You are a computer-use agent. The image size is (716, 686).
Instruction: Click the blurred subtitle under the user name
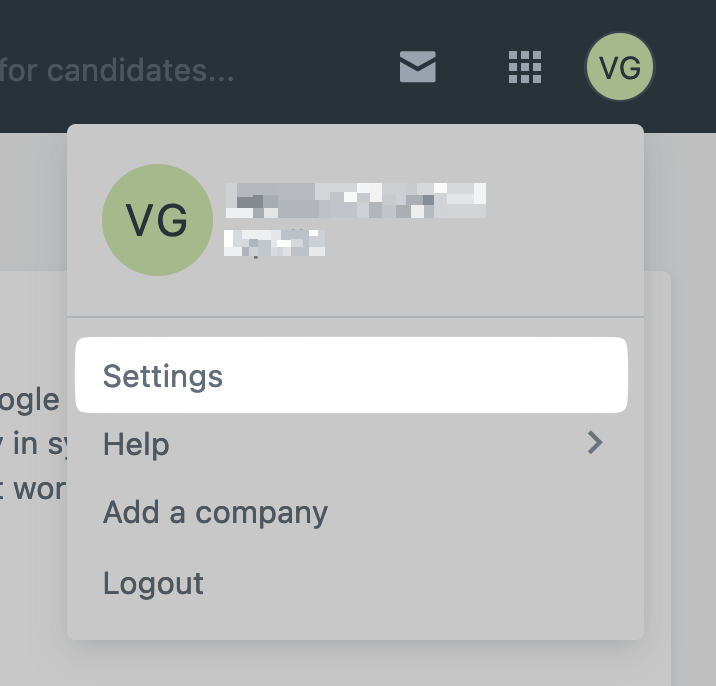(274, 243)
